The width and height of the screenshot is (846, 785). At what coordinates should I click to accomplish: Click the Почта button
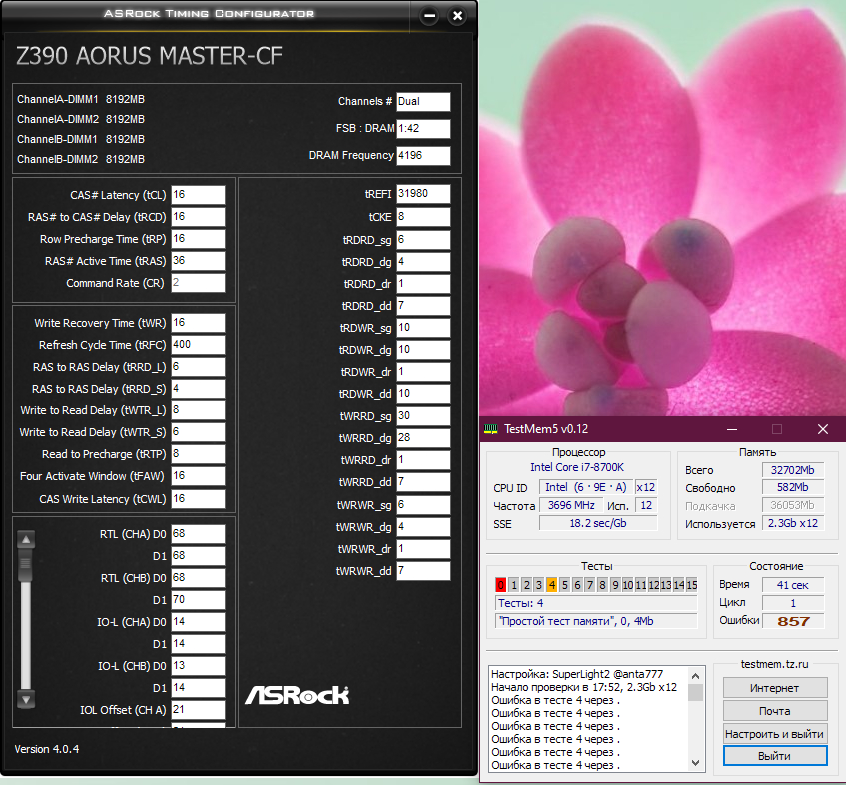[x=775, y=711]
